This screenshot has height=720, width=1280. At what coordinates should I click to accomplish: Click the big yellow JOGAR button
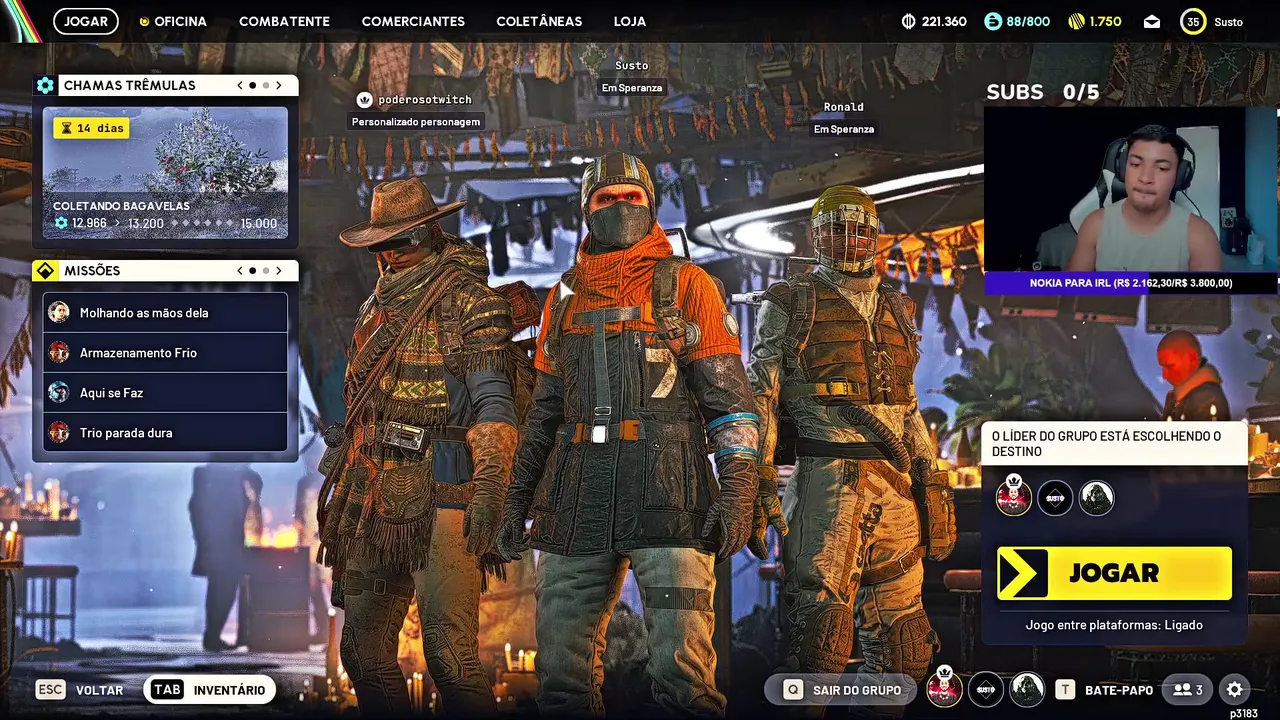coord(1114,573)
